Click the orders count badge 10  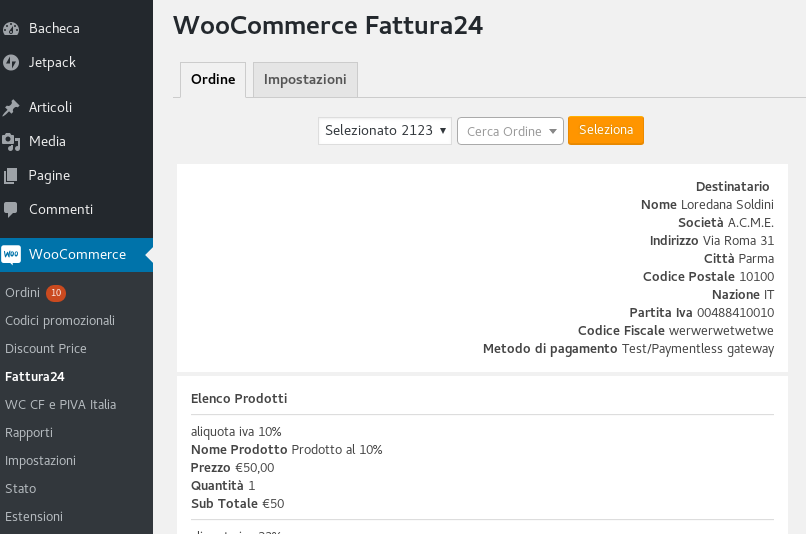coord(56,293)
